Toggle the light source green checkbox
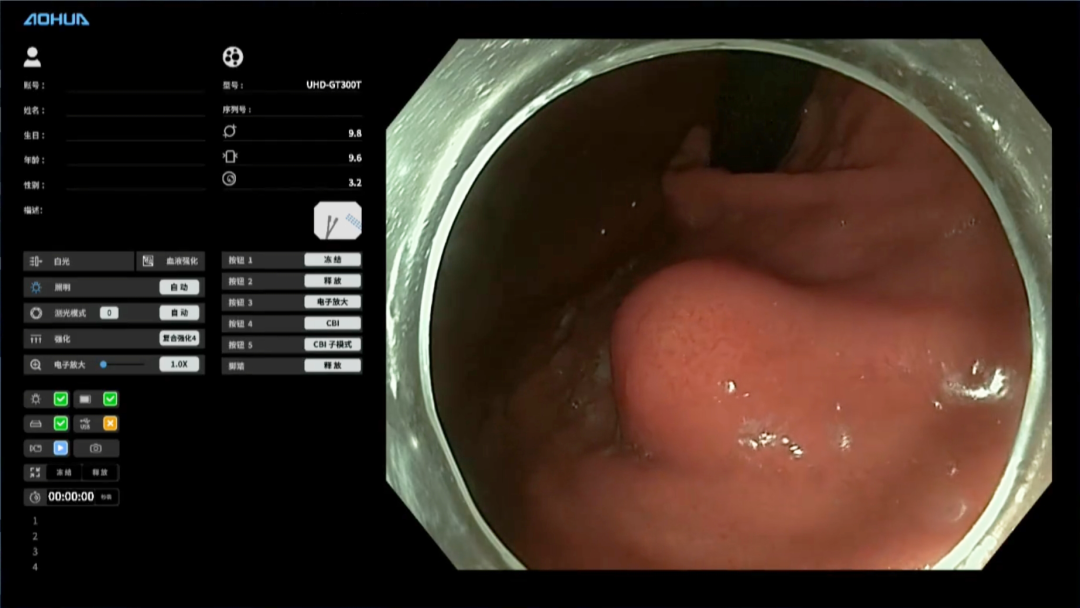 pos(61,399)
